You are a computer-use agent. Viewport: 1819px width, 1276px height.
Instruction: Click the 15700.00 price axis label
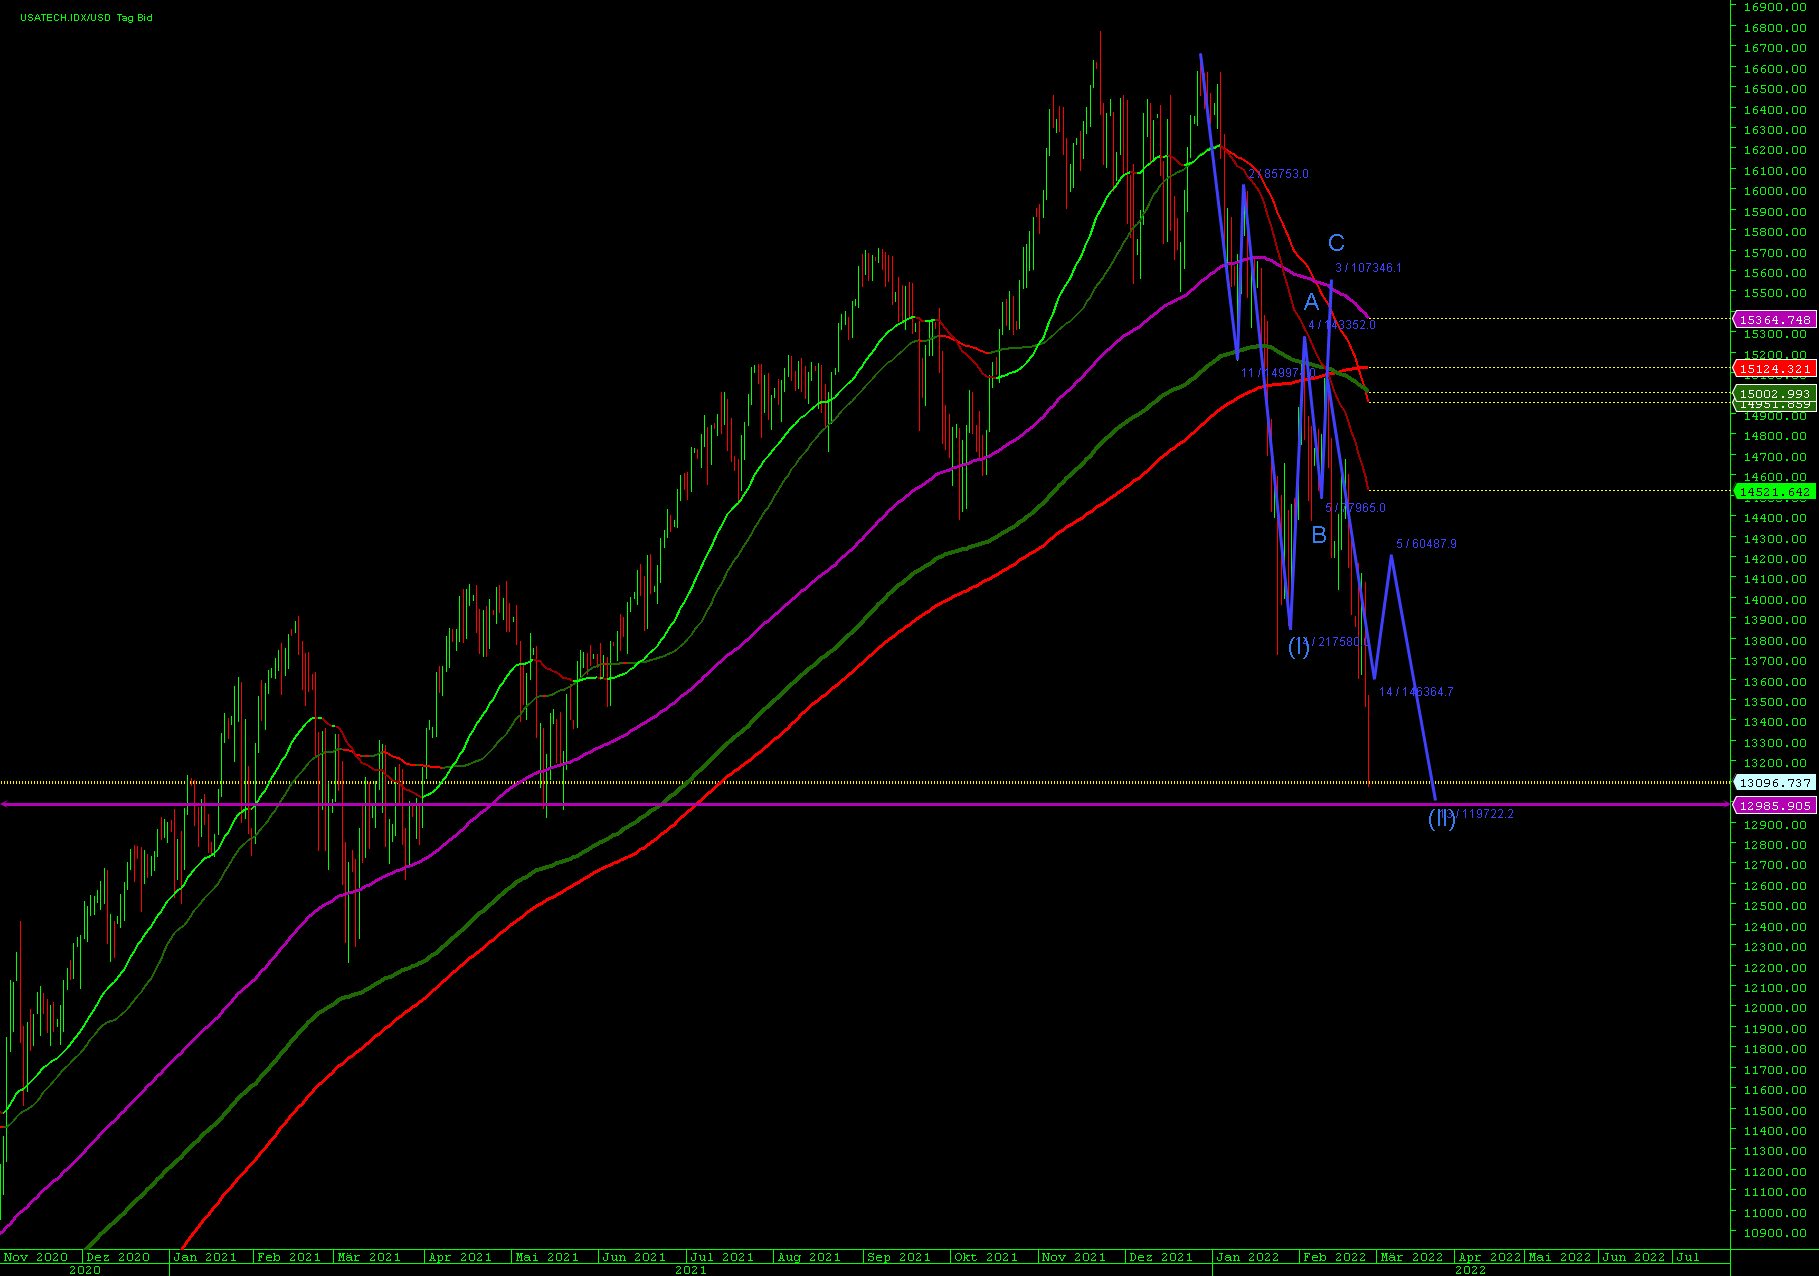pos(1775,253)
